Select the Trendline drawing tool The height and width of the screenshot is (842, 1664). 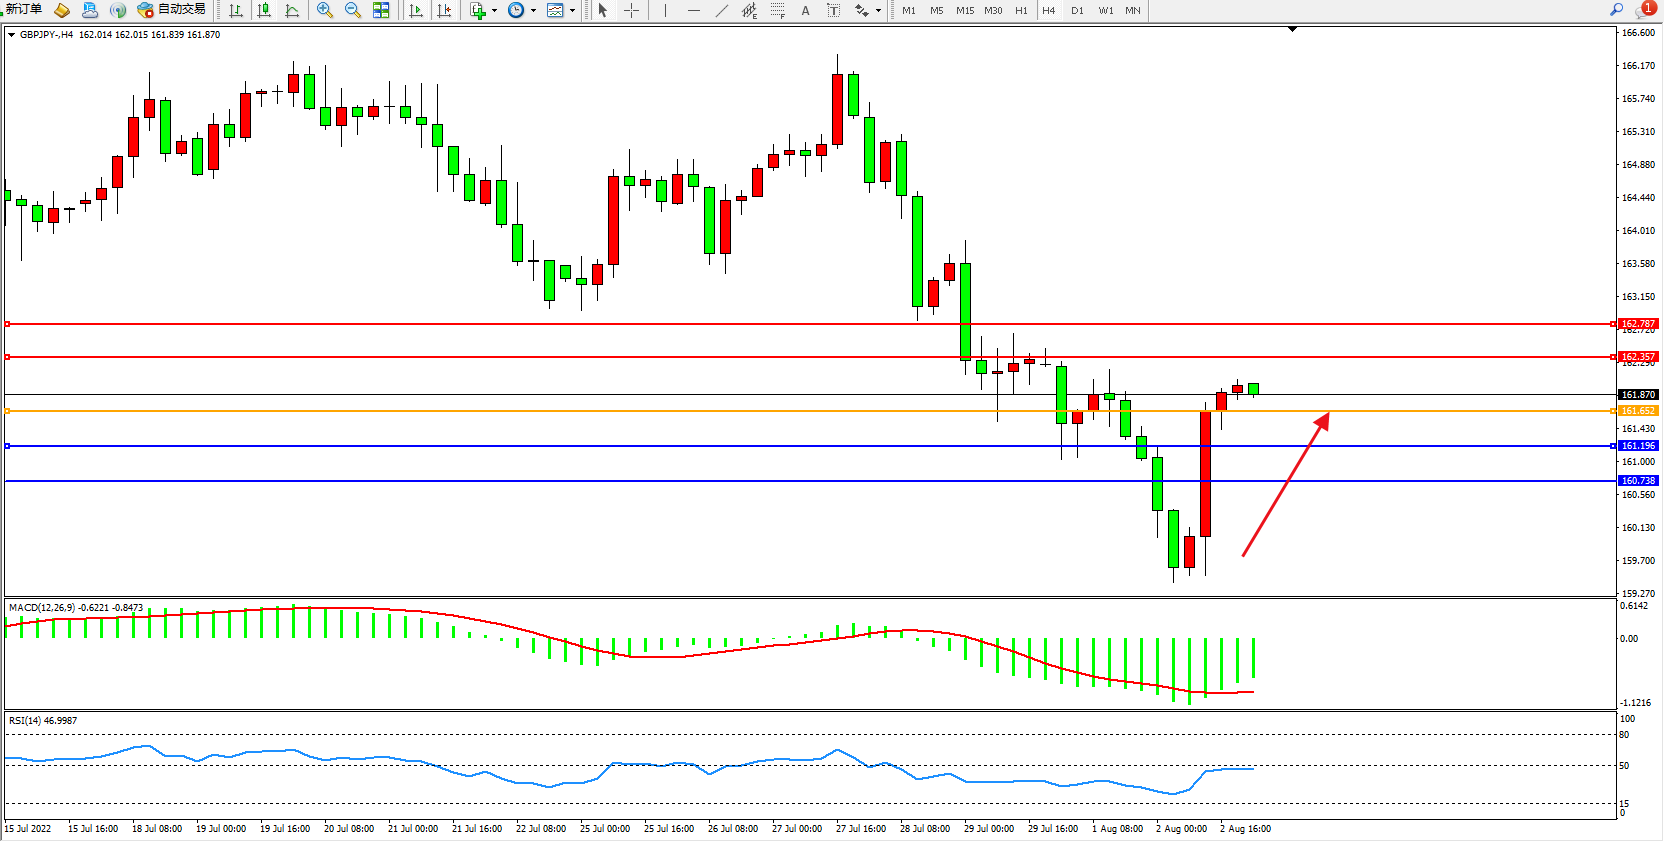[722, 10]
